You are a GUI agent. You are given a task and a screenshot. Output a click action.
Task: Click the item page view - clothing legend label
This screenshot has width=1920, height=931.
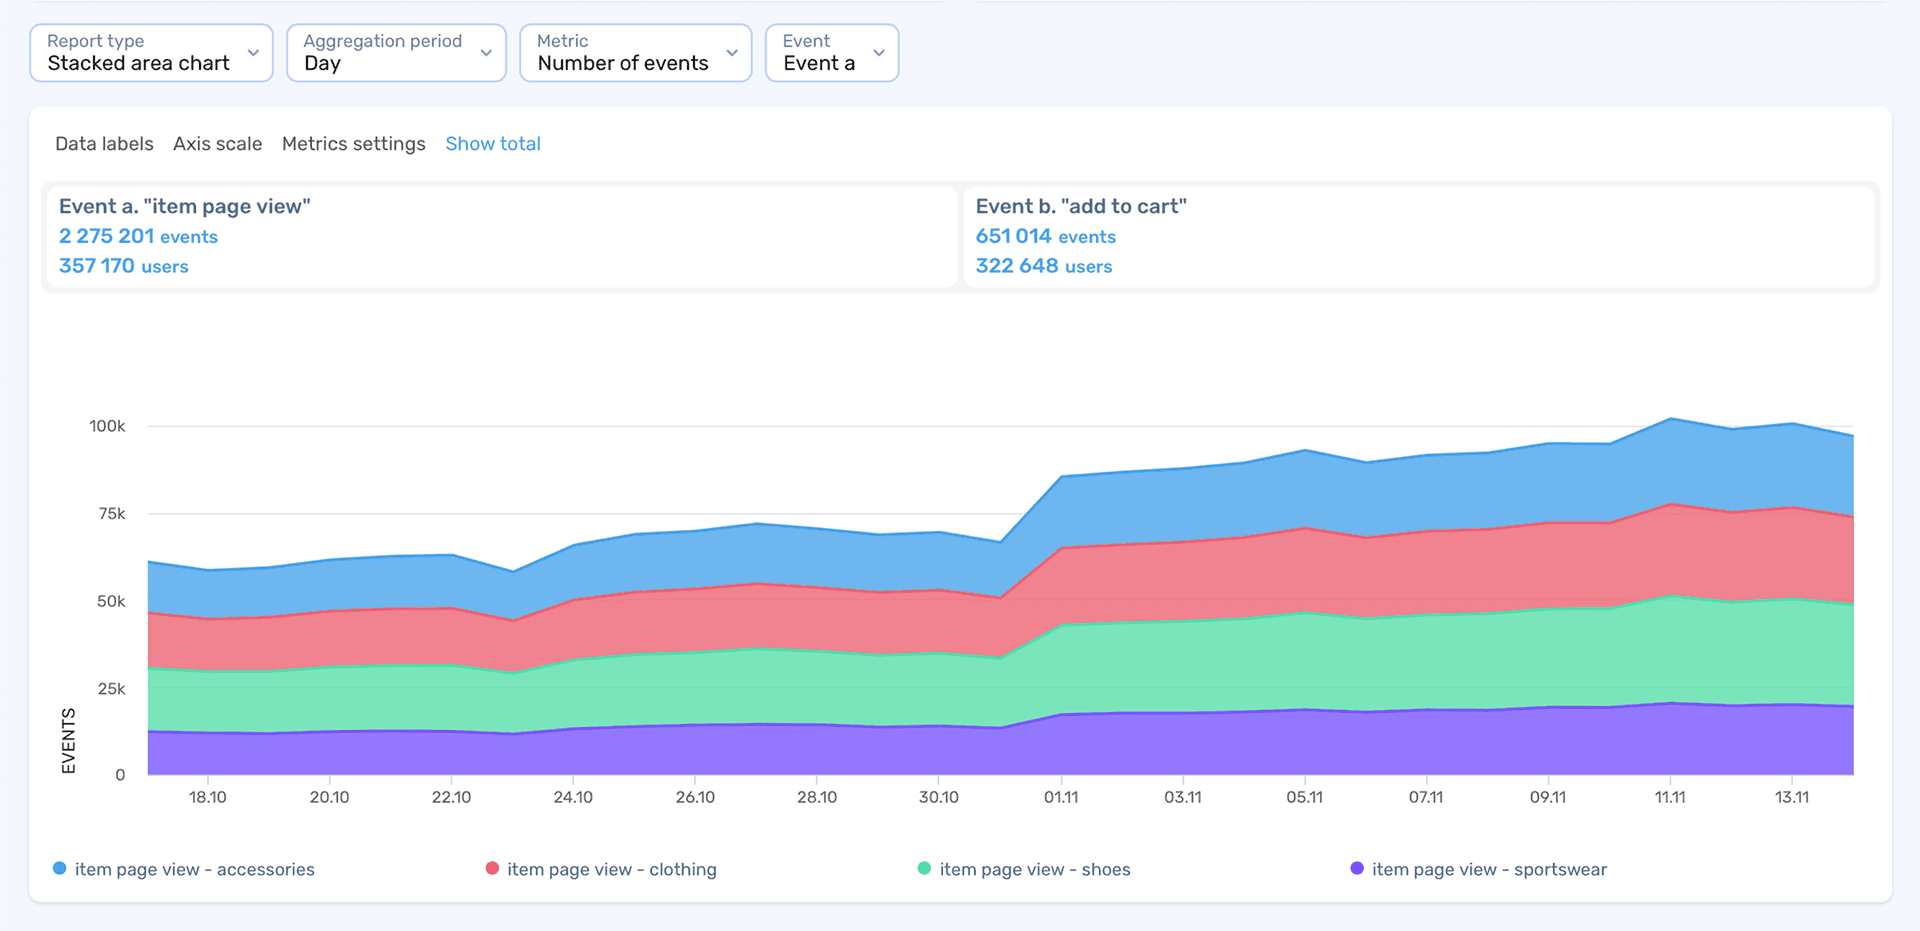[611, 870]
